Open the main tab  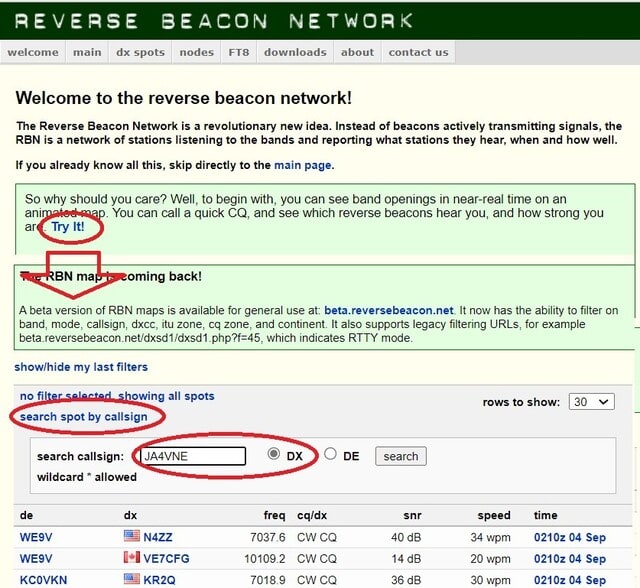coord(87,52)
